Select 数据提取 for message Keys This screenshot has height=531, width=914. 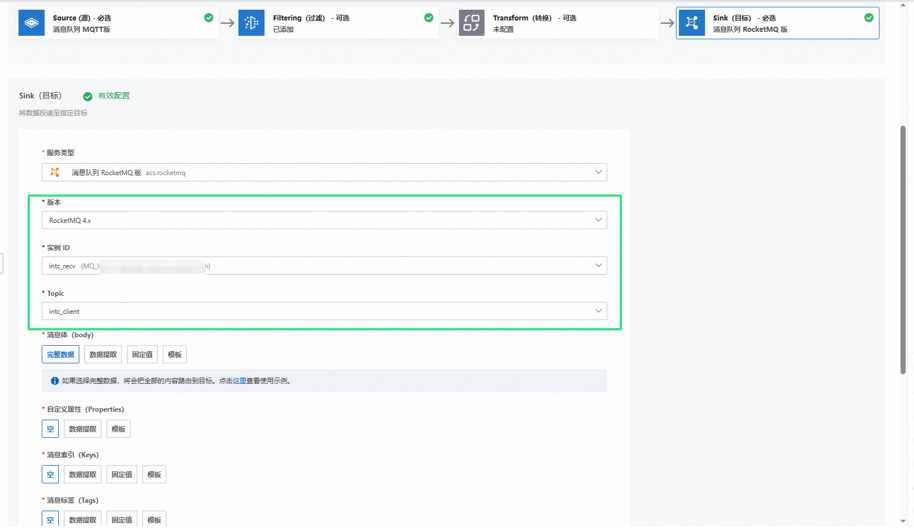(x=83, y=474)
